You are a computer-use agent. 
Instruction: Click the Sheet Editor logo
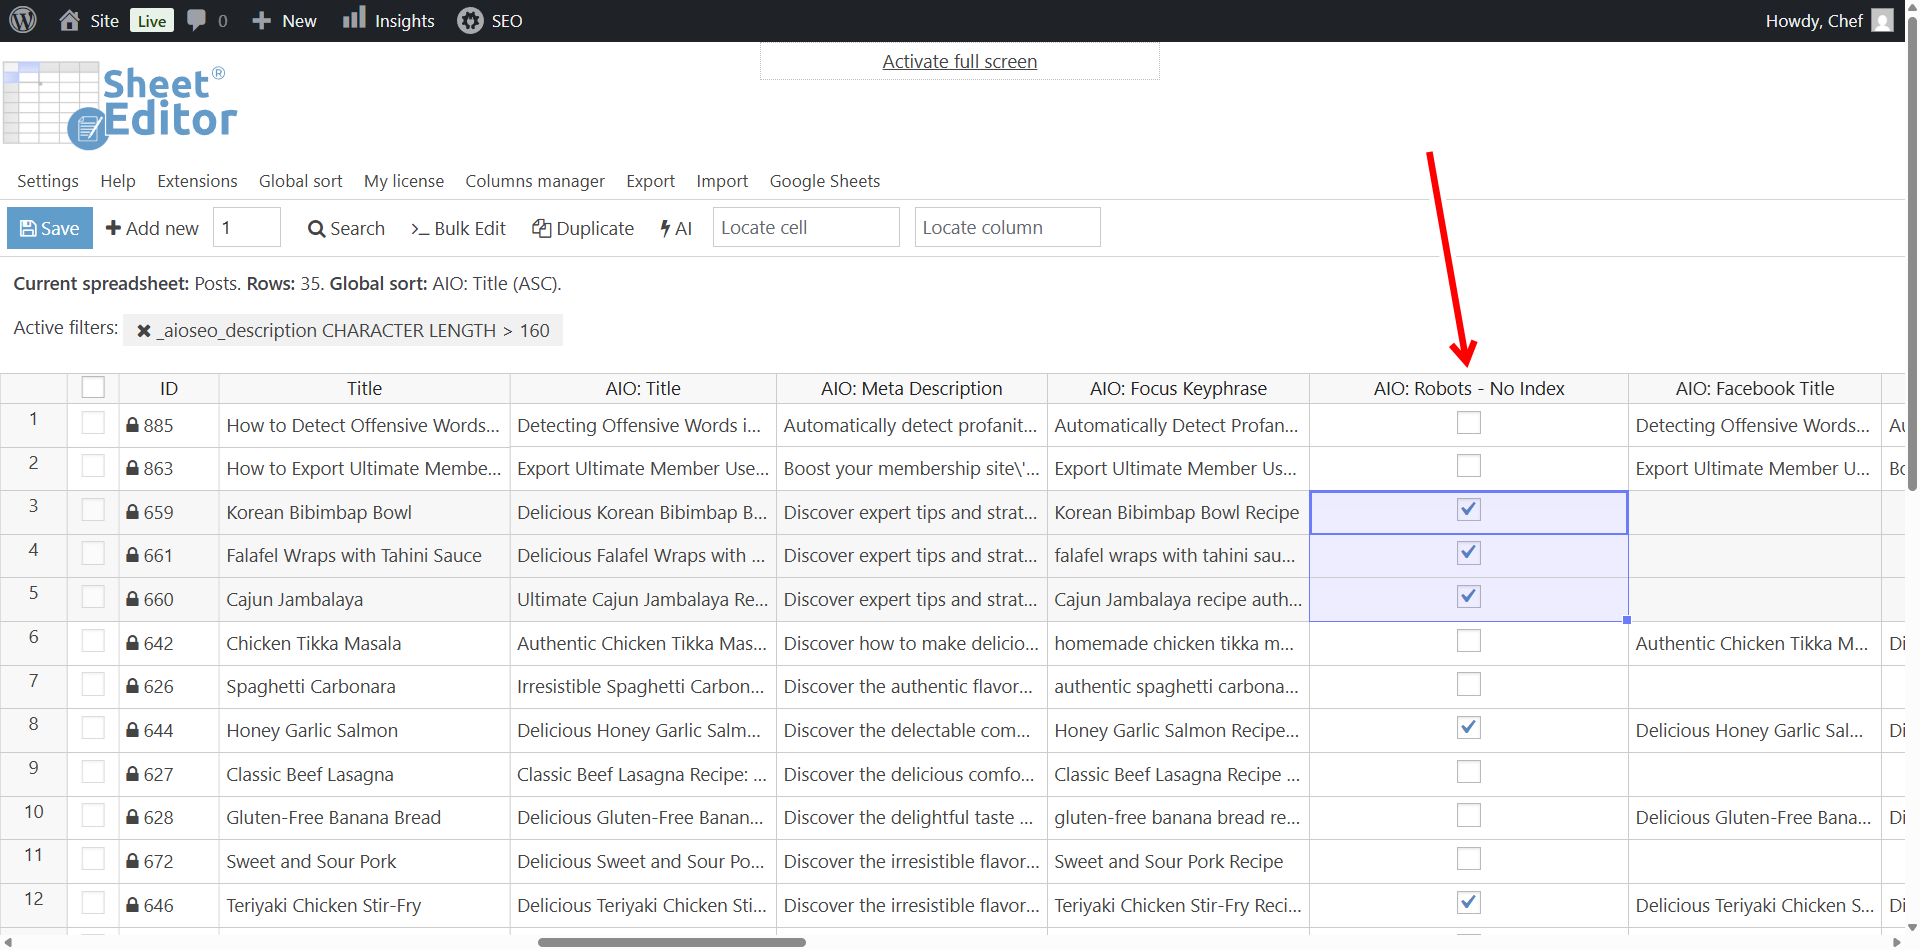click(x=120, y=105)
